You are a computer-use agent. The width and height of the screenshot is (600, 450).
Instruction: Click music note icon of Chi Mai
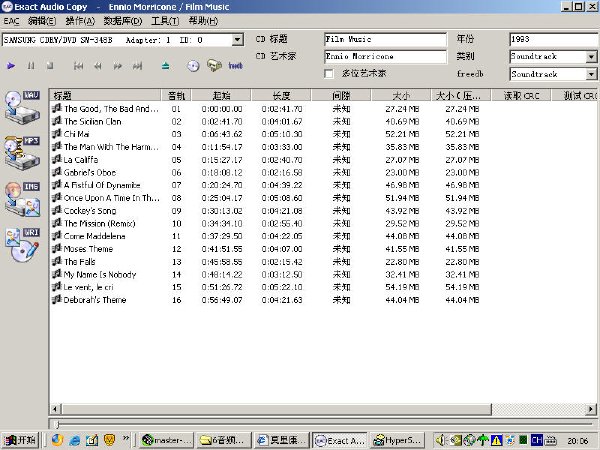click(x=57, y=134)
